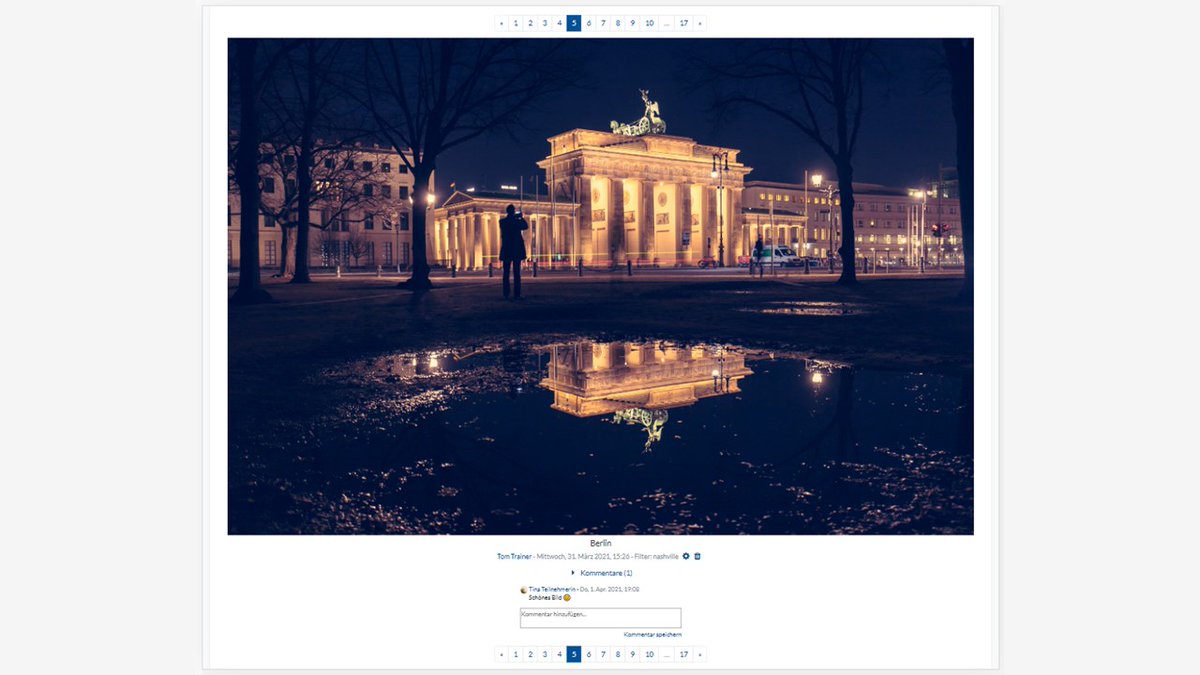Image resolution: width=1200 pixels, height=675 pixels.
Task: Click the trash delete icon under Berlin
Action: tap(697, 556)
